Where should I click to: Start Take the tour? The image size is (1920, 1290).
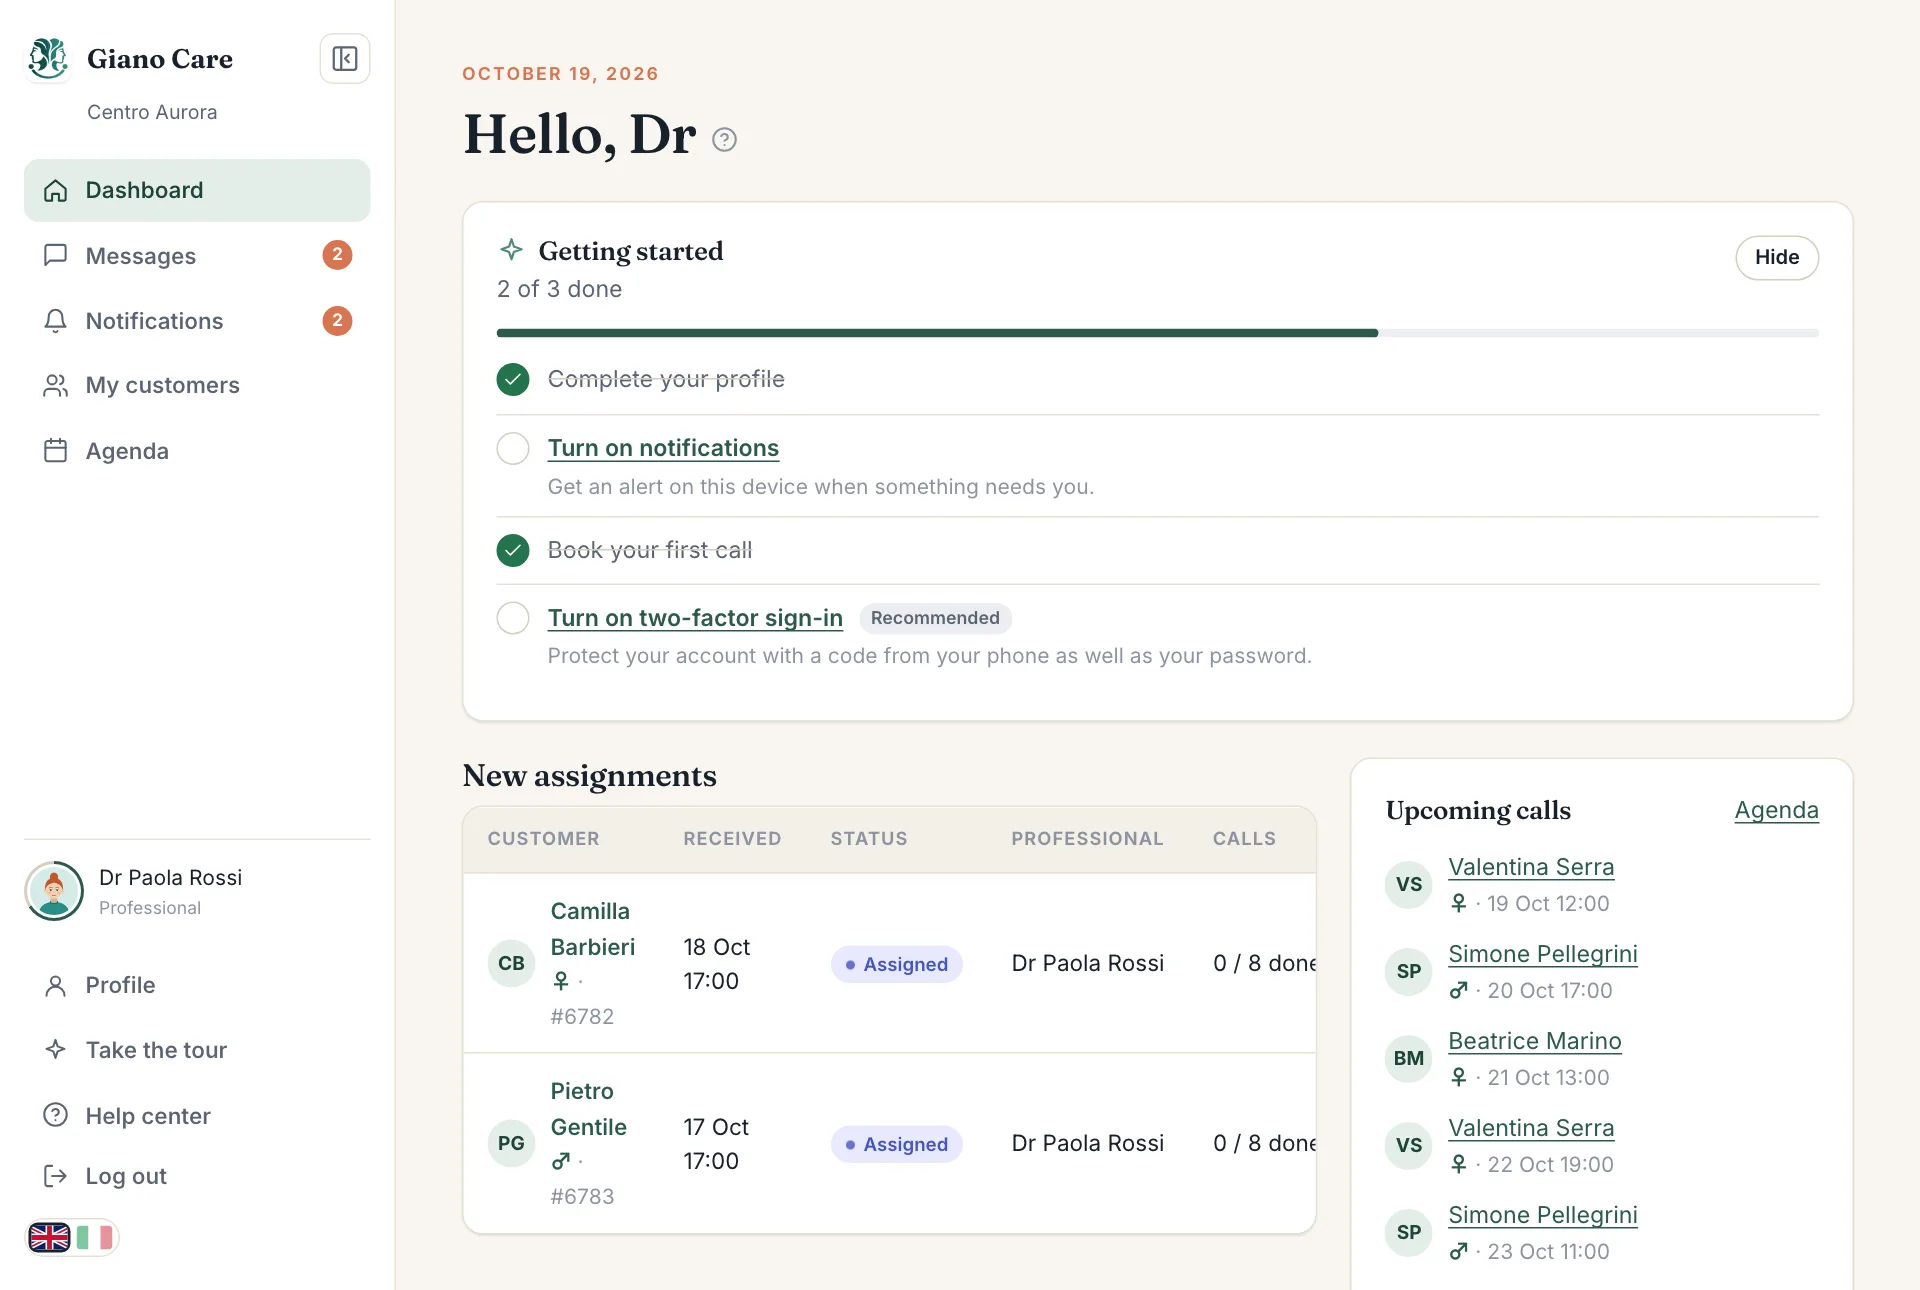pyautogui.click(x=197, y=1050)
